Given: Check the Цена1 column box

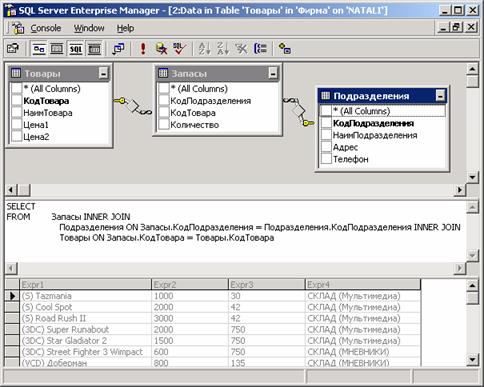Looking at the screenshot, I should click(x=16, y=125).
